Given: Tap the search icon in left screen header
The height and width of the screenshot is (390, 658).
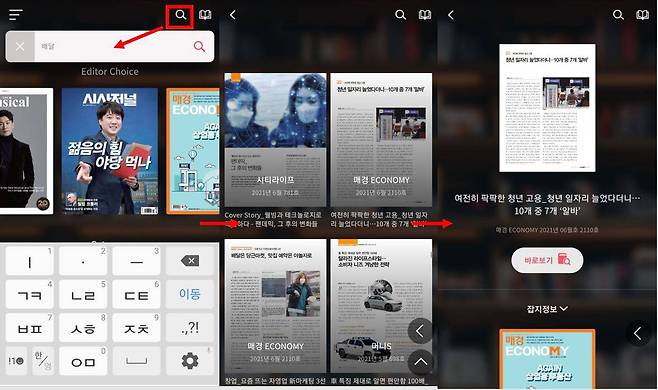Looking at the screenshot, I should tap(180, 15).
